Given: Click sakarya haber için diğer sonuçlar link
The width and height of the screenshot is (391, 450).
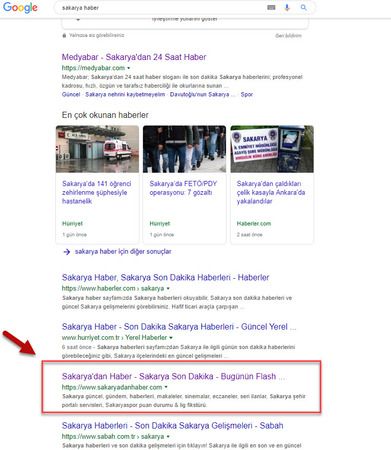Looking at the screenshot, I should click(123, 252).
